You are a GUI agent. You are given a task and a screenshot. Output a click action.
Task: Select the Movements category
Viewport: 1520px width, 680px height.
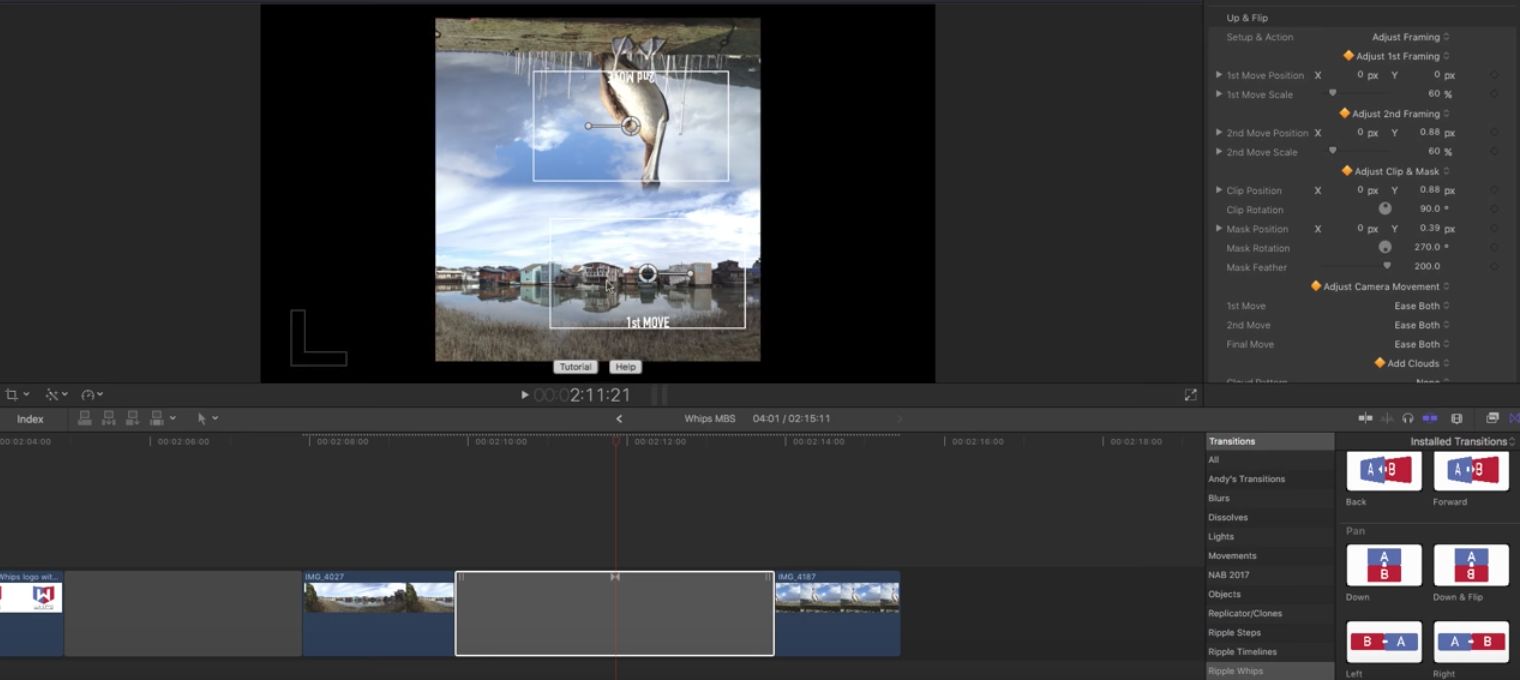[x=1270, y=556]
